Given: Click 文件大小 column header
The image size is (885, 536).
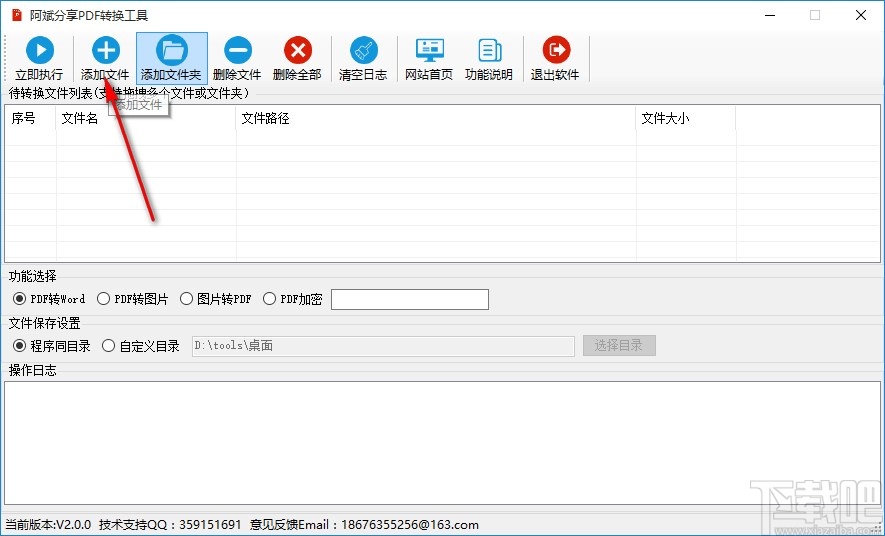Looking at the screenshot, I should click(686, 118).
